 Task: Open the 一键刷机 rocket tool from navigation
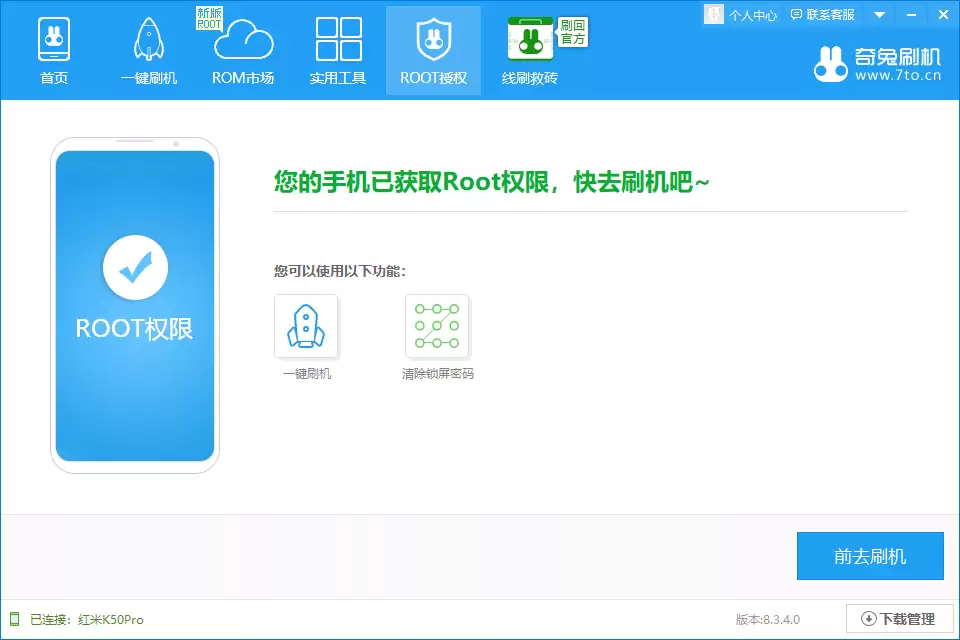click(147, 40)
